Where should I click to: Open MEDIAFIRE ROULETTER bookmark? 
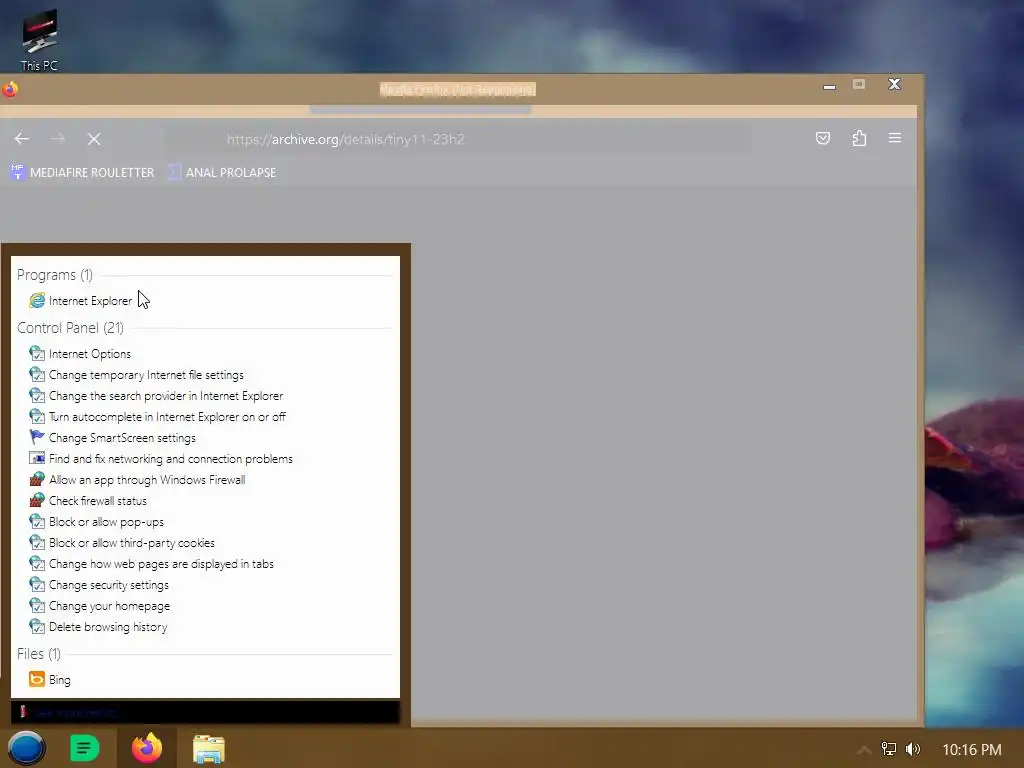point(82,172)
